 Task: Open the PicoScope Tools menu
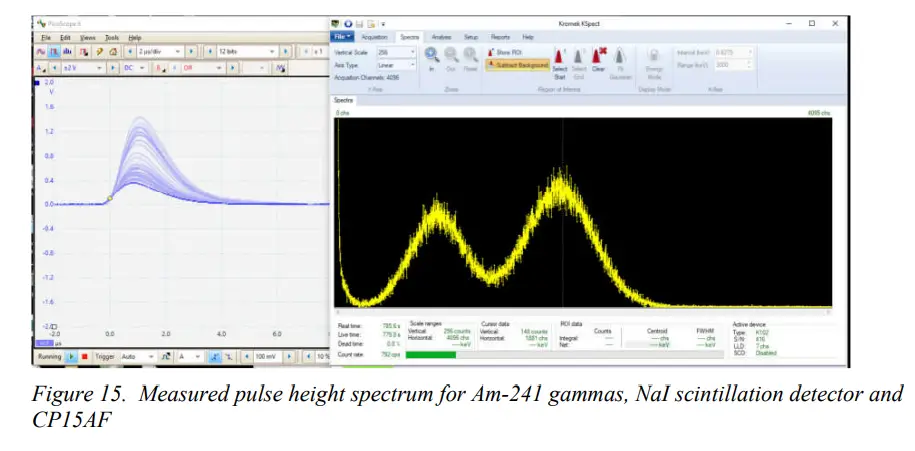pos(111,37)
